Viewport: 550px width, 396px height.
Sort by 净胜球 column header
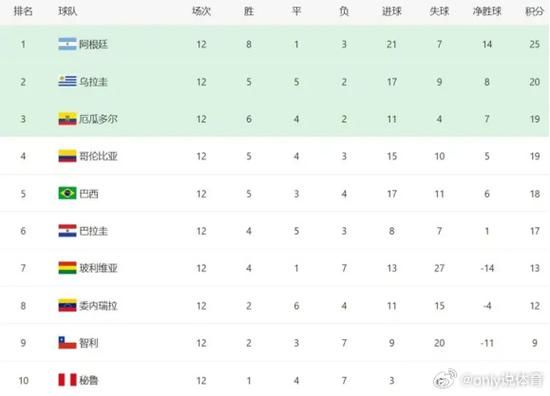click(487, 11)
